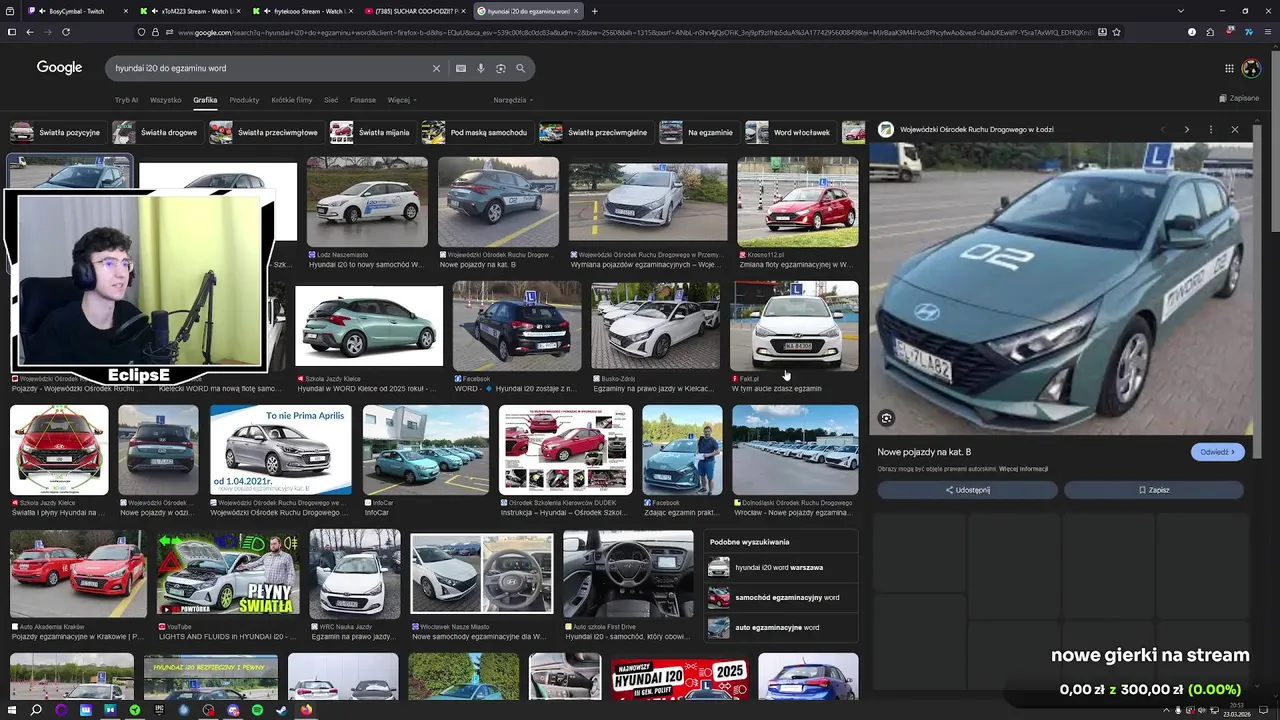This screenshot has height=720, width=1280.
Task: Open list of all browser tabs
Action: click(x=1180, y=11)
